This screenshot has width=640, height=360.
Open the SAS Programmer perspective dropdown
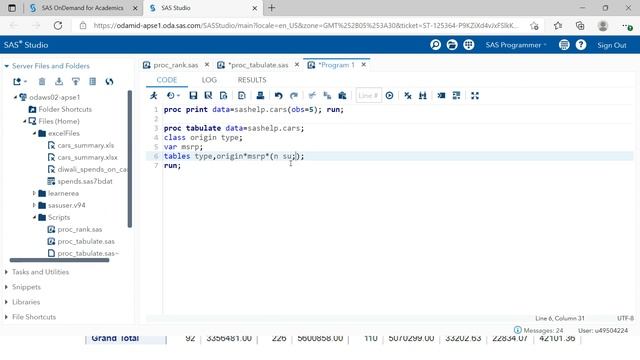pyautogui.click(x=516, y=45)
